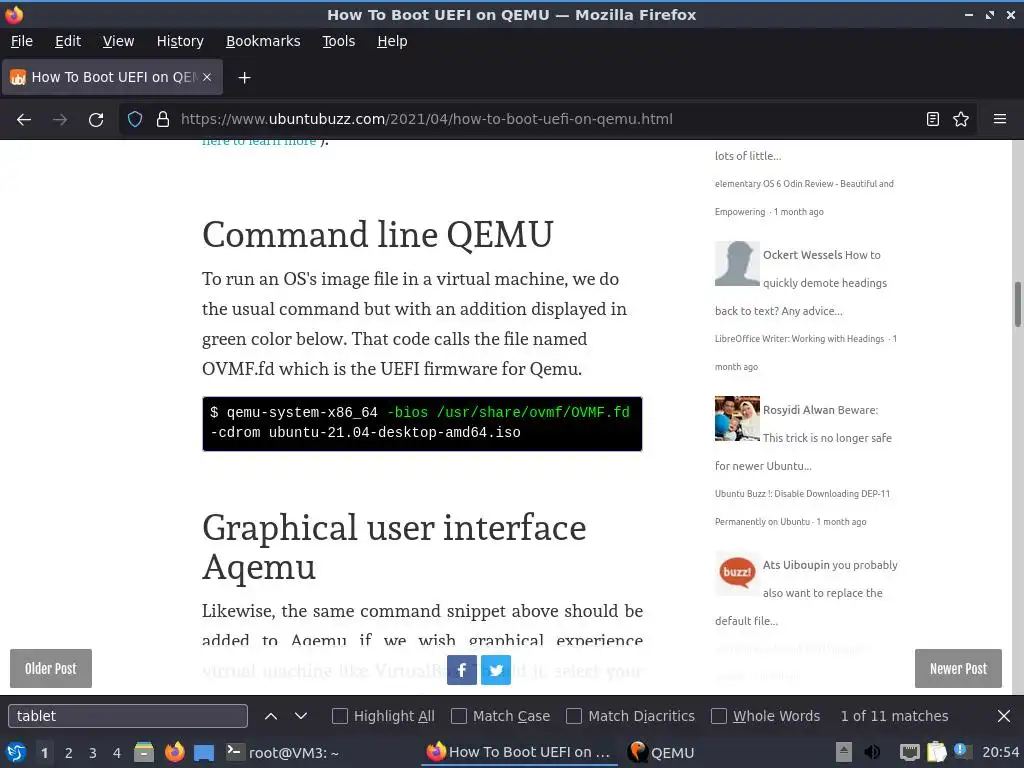1024x768 pixels.
Task: Enable the Highlight All checkbox
Action: (340, 716)
